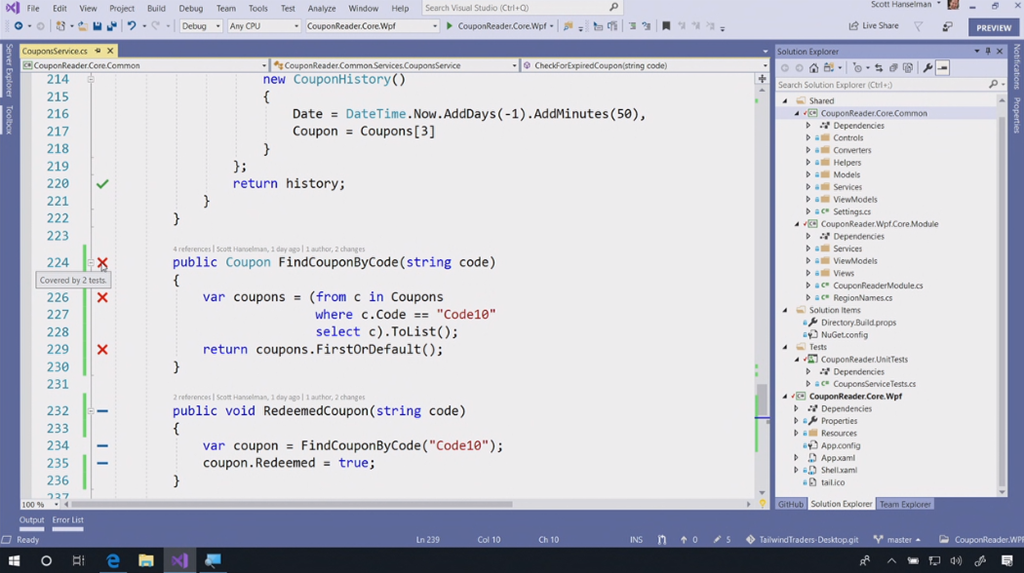This screenshot has height=573, width=1024.
Task: Open the Analyze menu
Action: pos(321,8)
